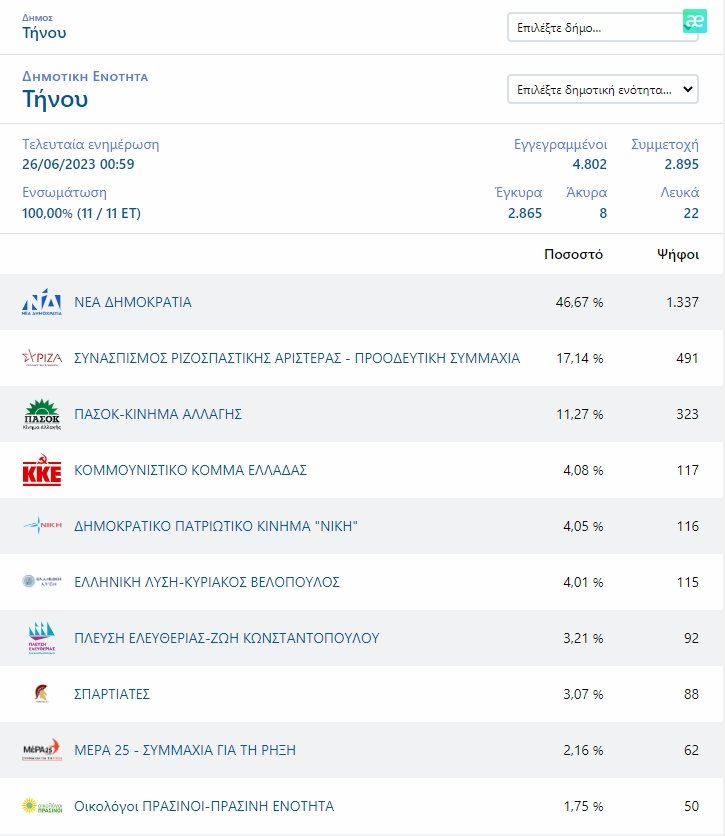Screen dimensions: 725x836
Task: Click the teal æ extension icon
Action: [x=694, y=22]
